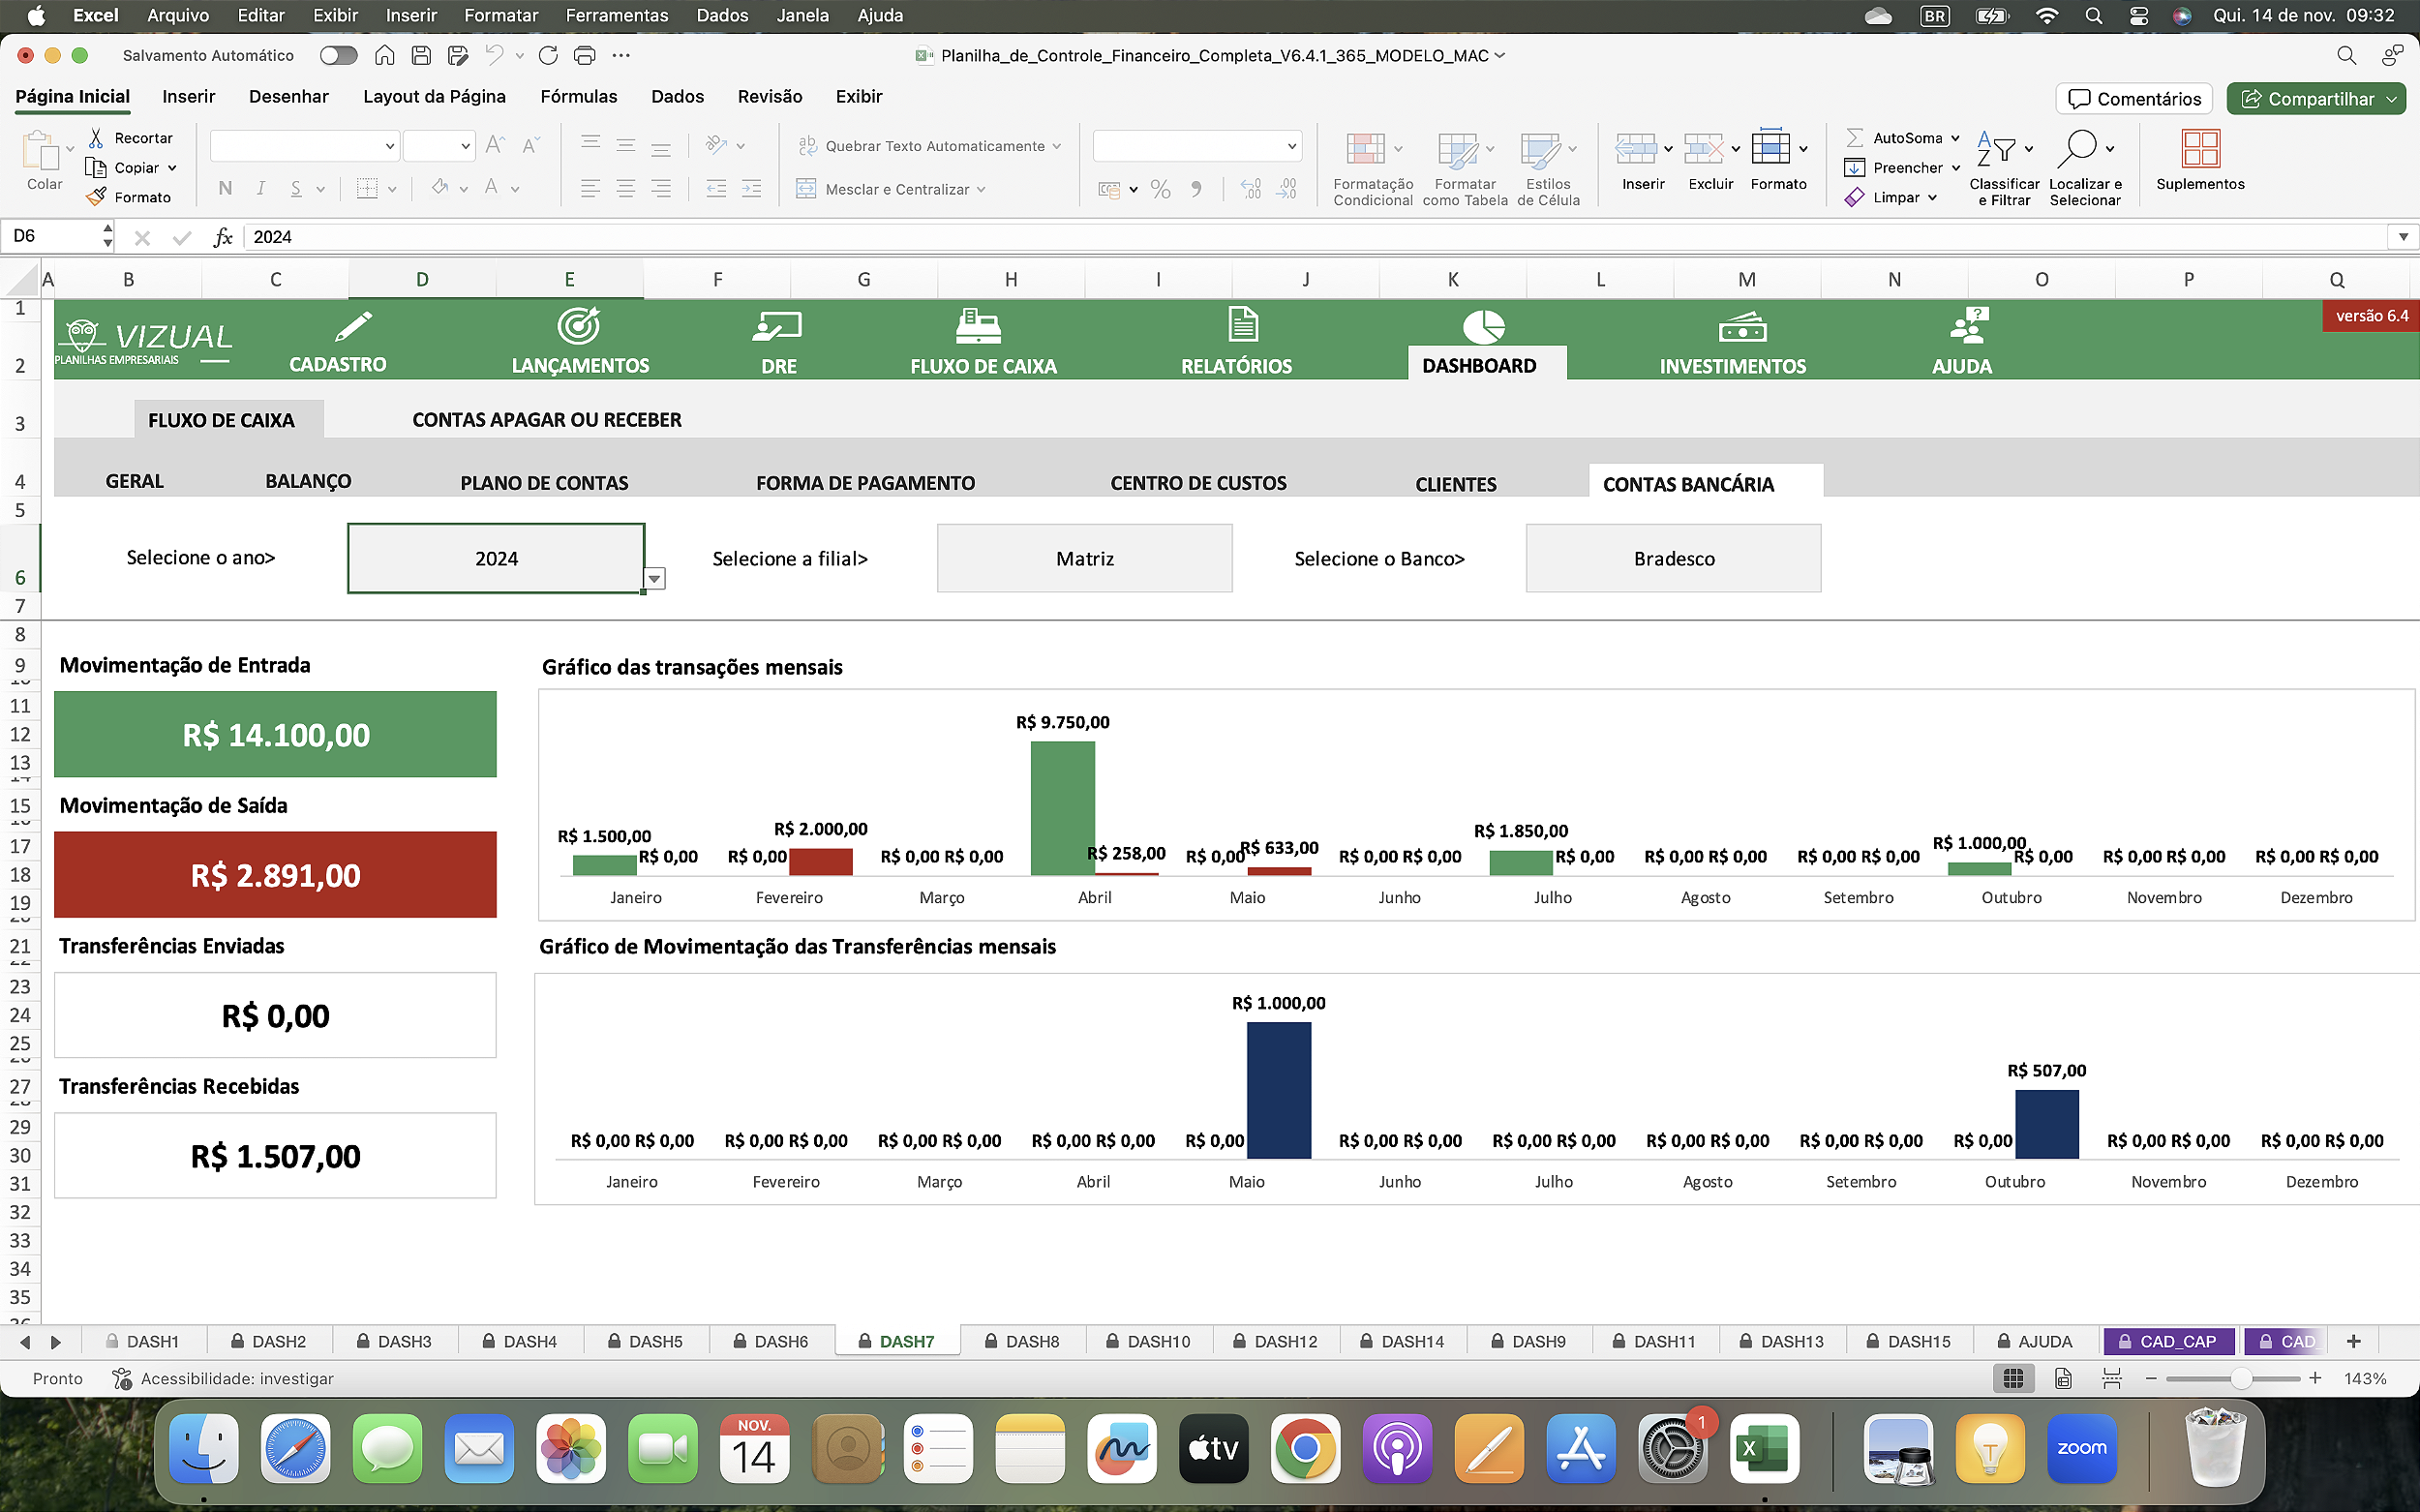This screenshot has width=2420, height=1512.
Task: Click Formatar como Tabela icon
Action: (x=1457, y=150)
